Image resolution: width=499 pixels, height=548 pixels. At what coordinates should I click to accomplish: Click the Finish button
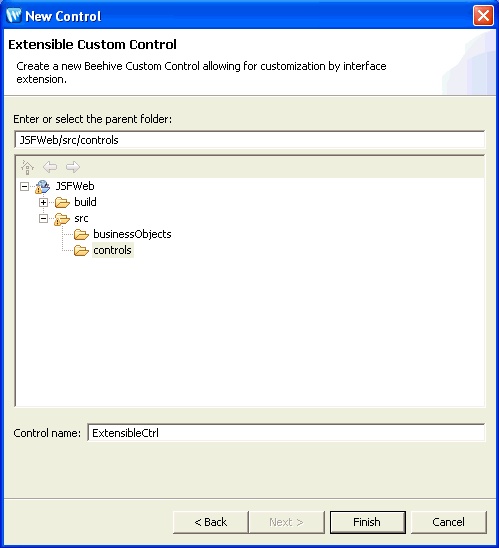tap(368, 522)
